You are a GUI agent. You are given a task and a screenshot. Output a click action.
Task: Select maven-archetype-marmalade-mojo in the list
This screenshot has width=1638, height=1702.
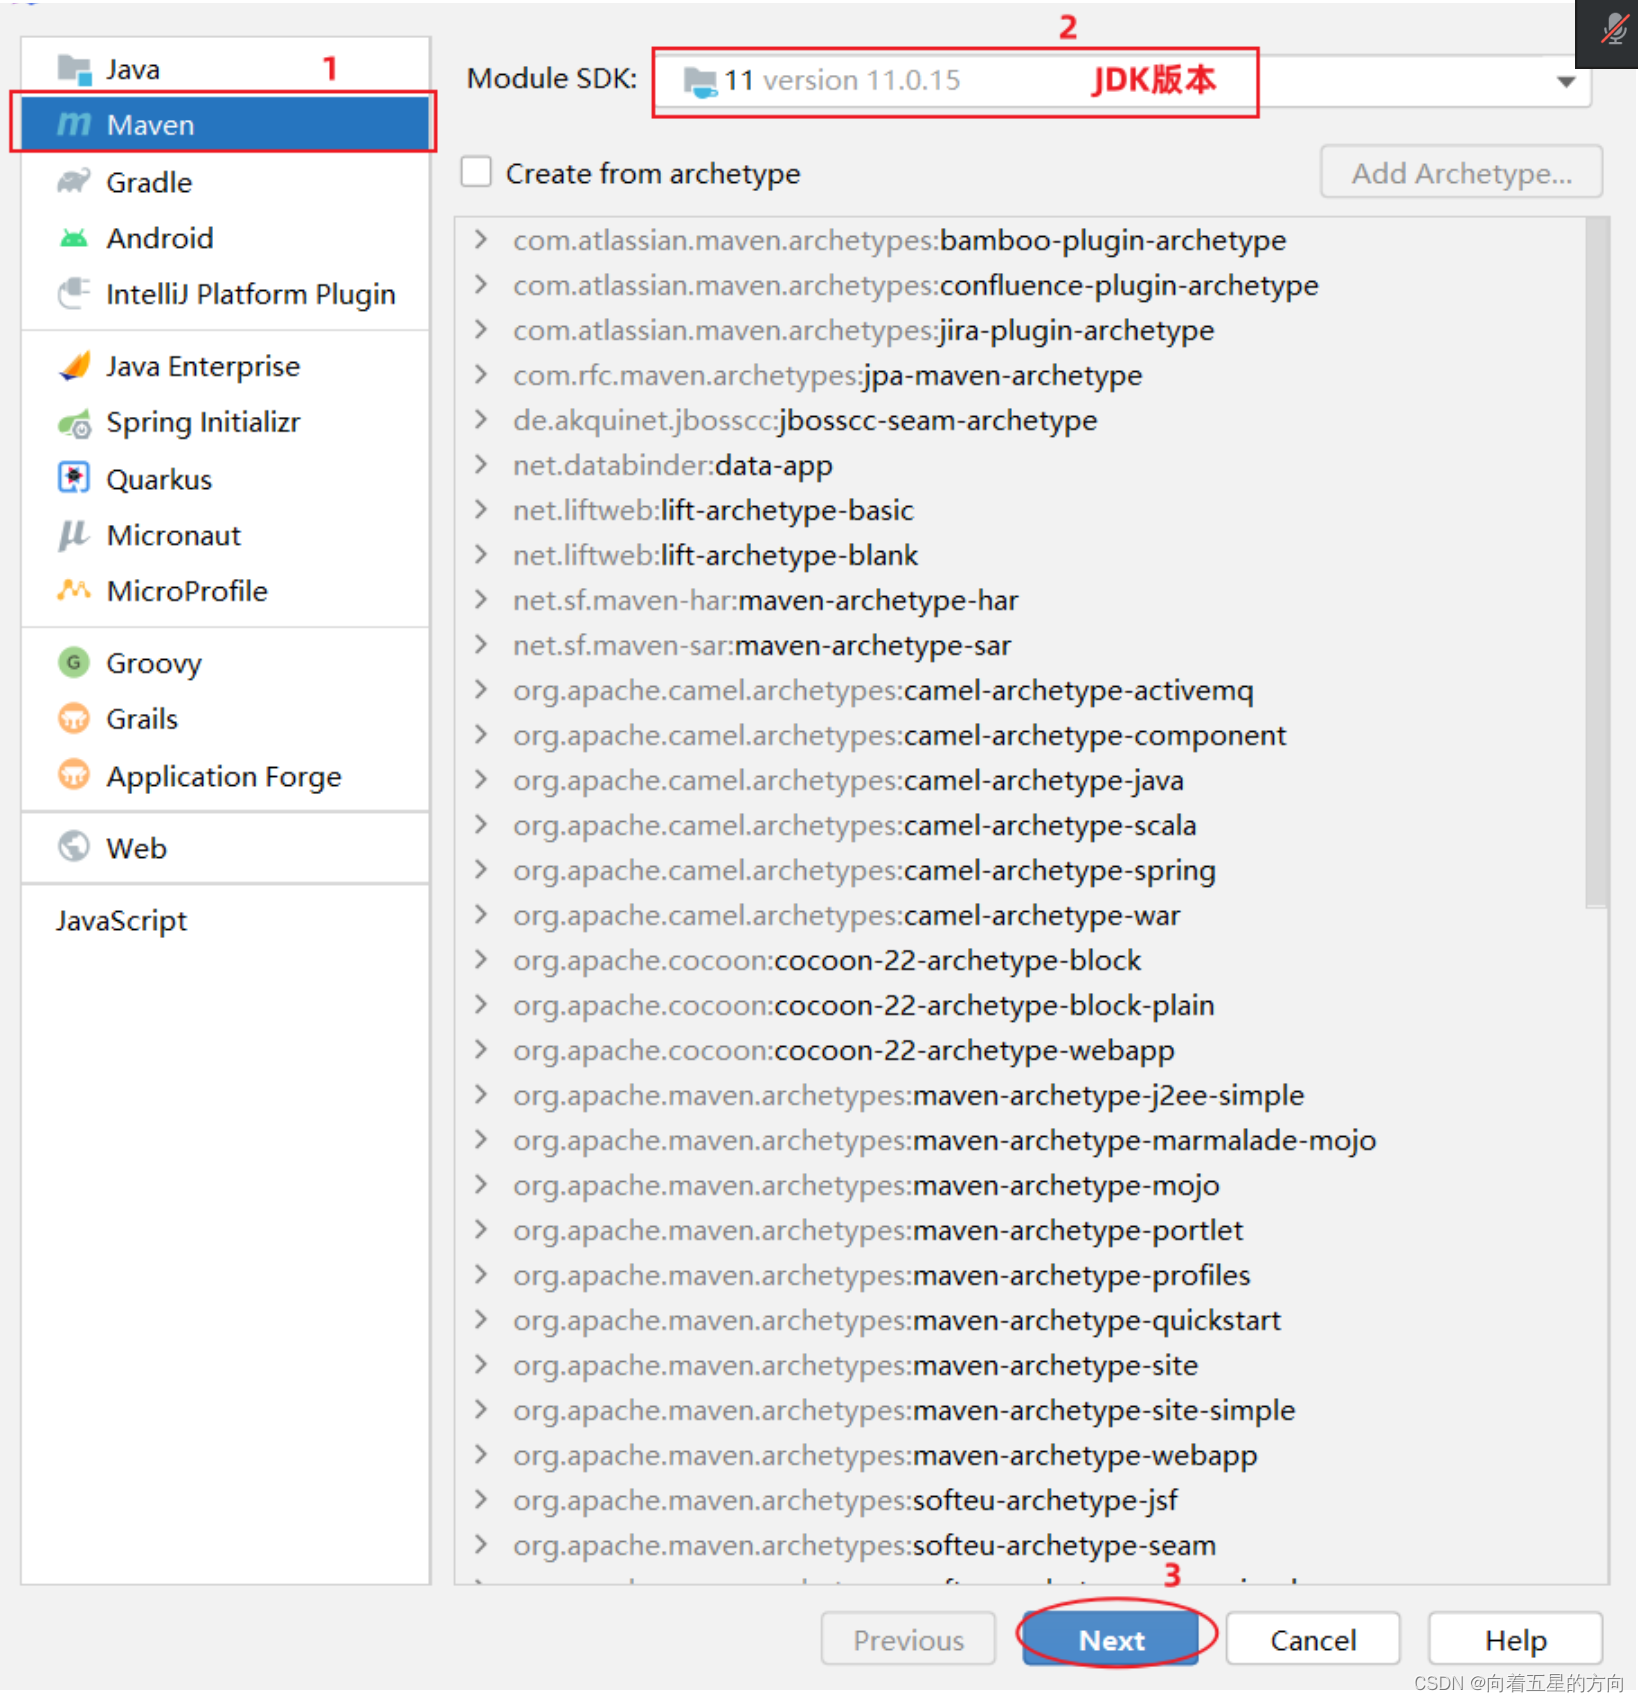(x=944, y=1140)
